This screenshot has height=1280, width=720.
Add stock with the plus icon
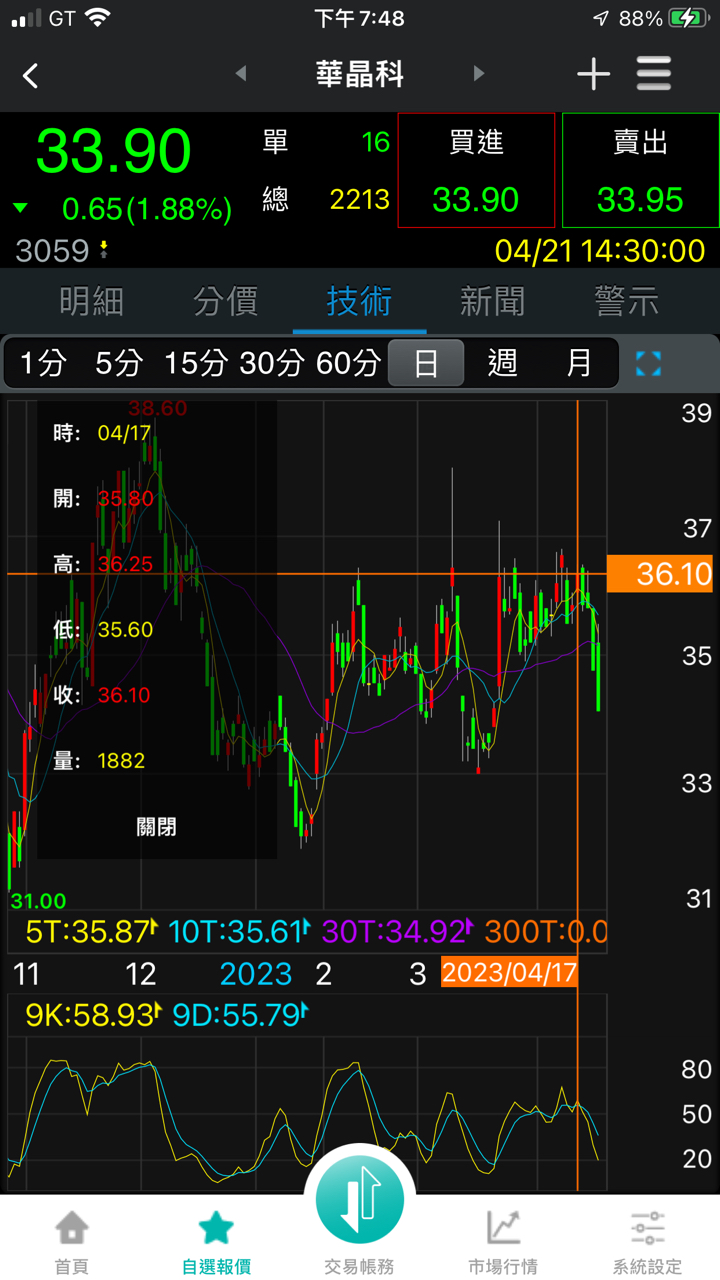tap(593, 74)
